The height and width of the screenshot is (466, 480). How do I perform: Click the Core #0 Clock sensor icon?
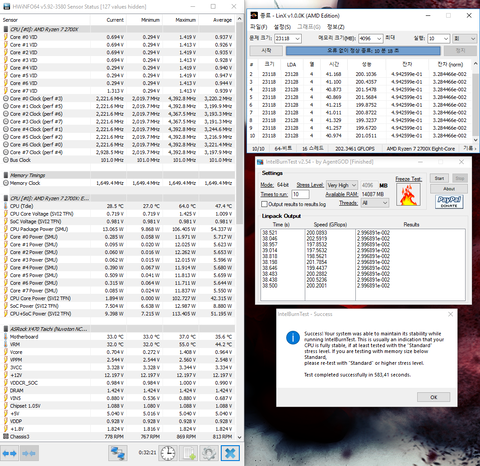[6, 99]
